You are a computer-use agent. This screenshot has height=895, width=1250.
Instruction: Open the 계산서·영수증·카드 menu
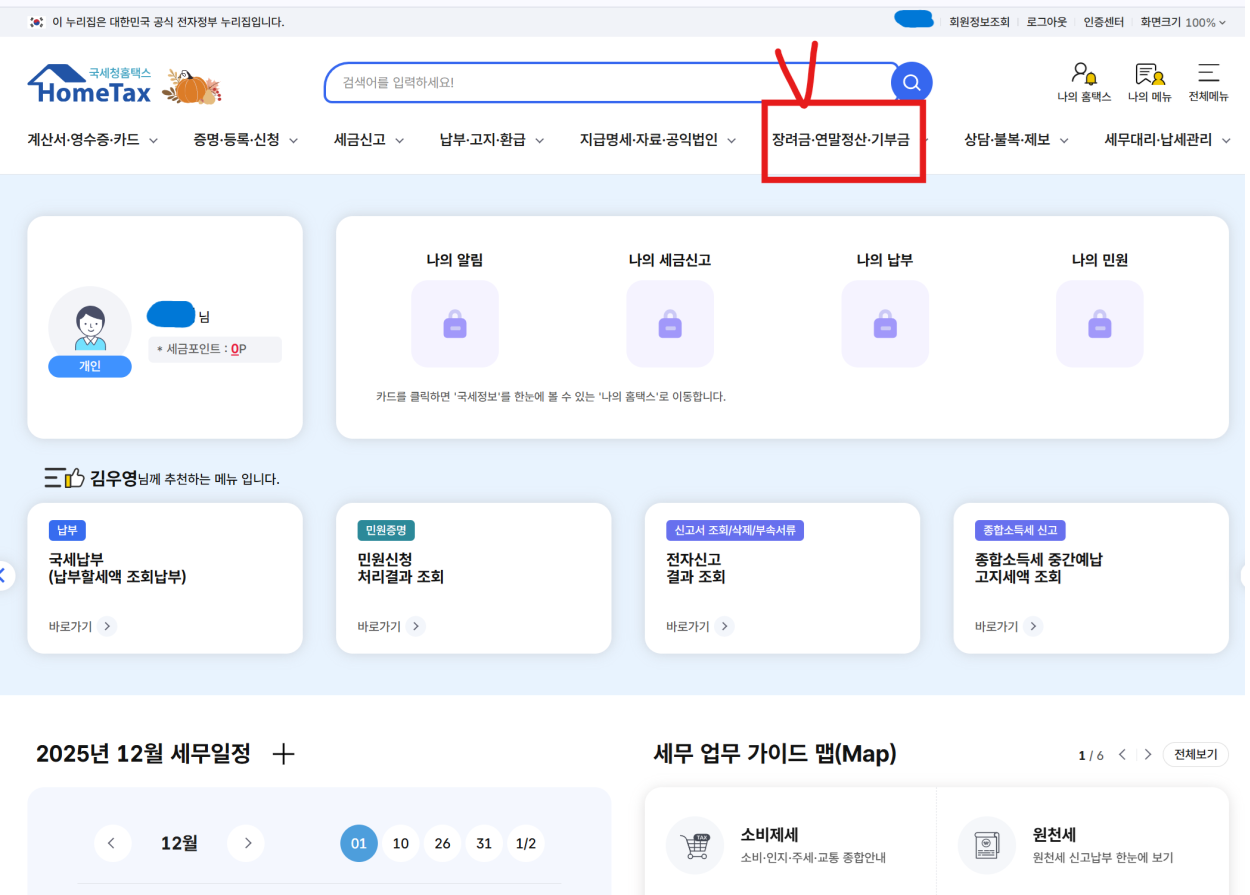coord(87,141)
